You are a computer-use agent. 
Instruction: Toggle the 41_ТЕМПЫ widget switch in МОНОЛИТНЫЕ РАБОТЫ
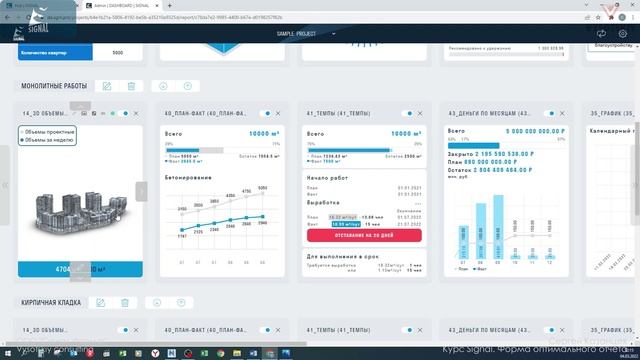click(408, 113)
